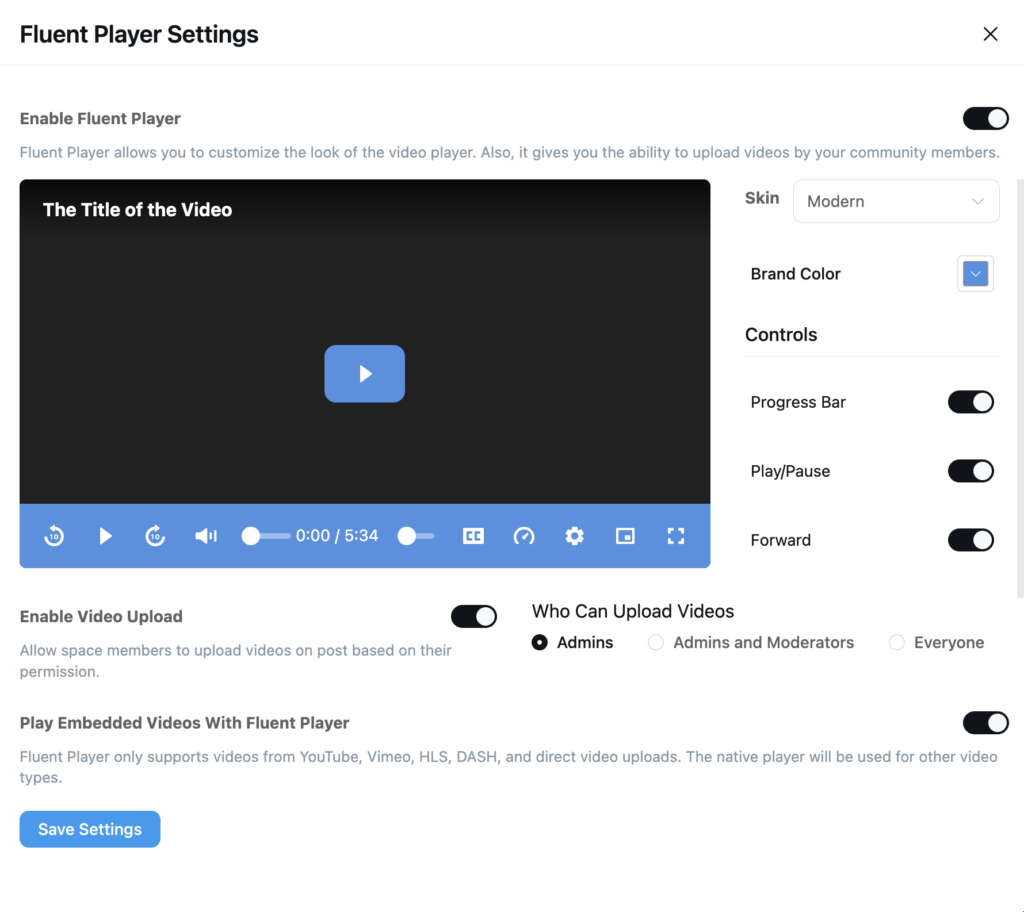Viewport: 1024px width, 912px height.
Task: Disable the Progress Bar control
Action: [971, 402]
